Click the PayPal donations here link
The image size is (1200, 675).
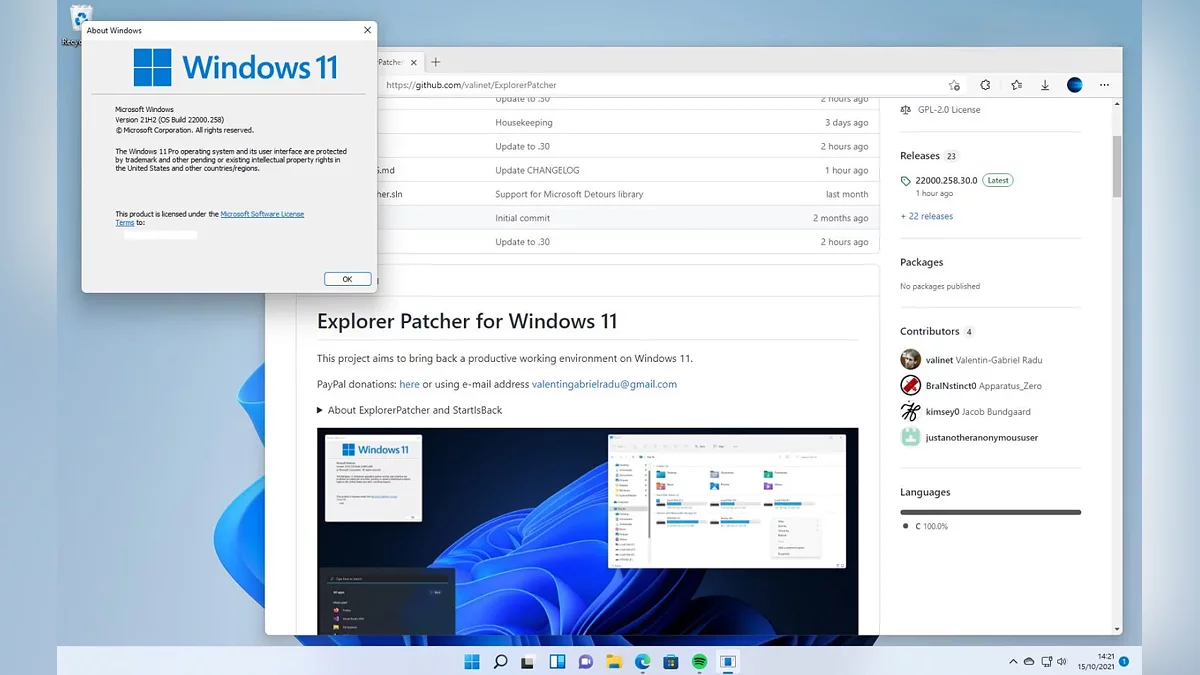pos(409,384)
